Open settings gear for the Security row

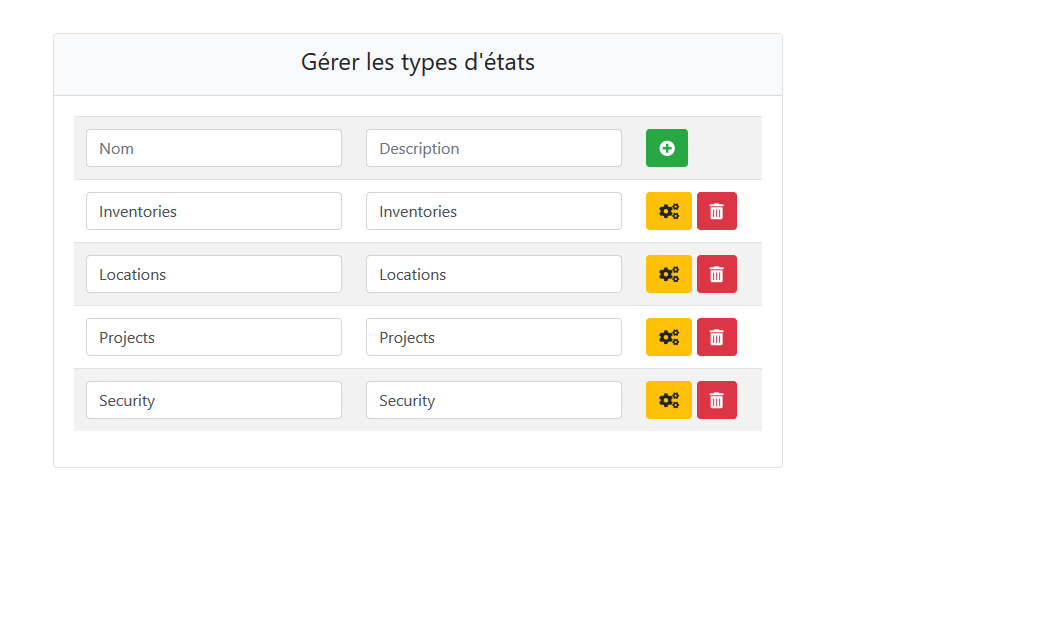[x=668, y=400]
